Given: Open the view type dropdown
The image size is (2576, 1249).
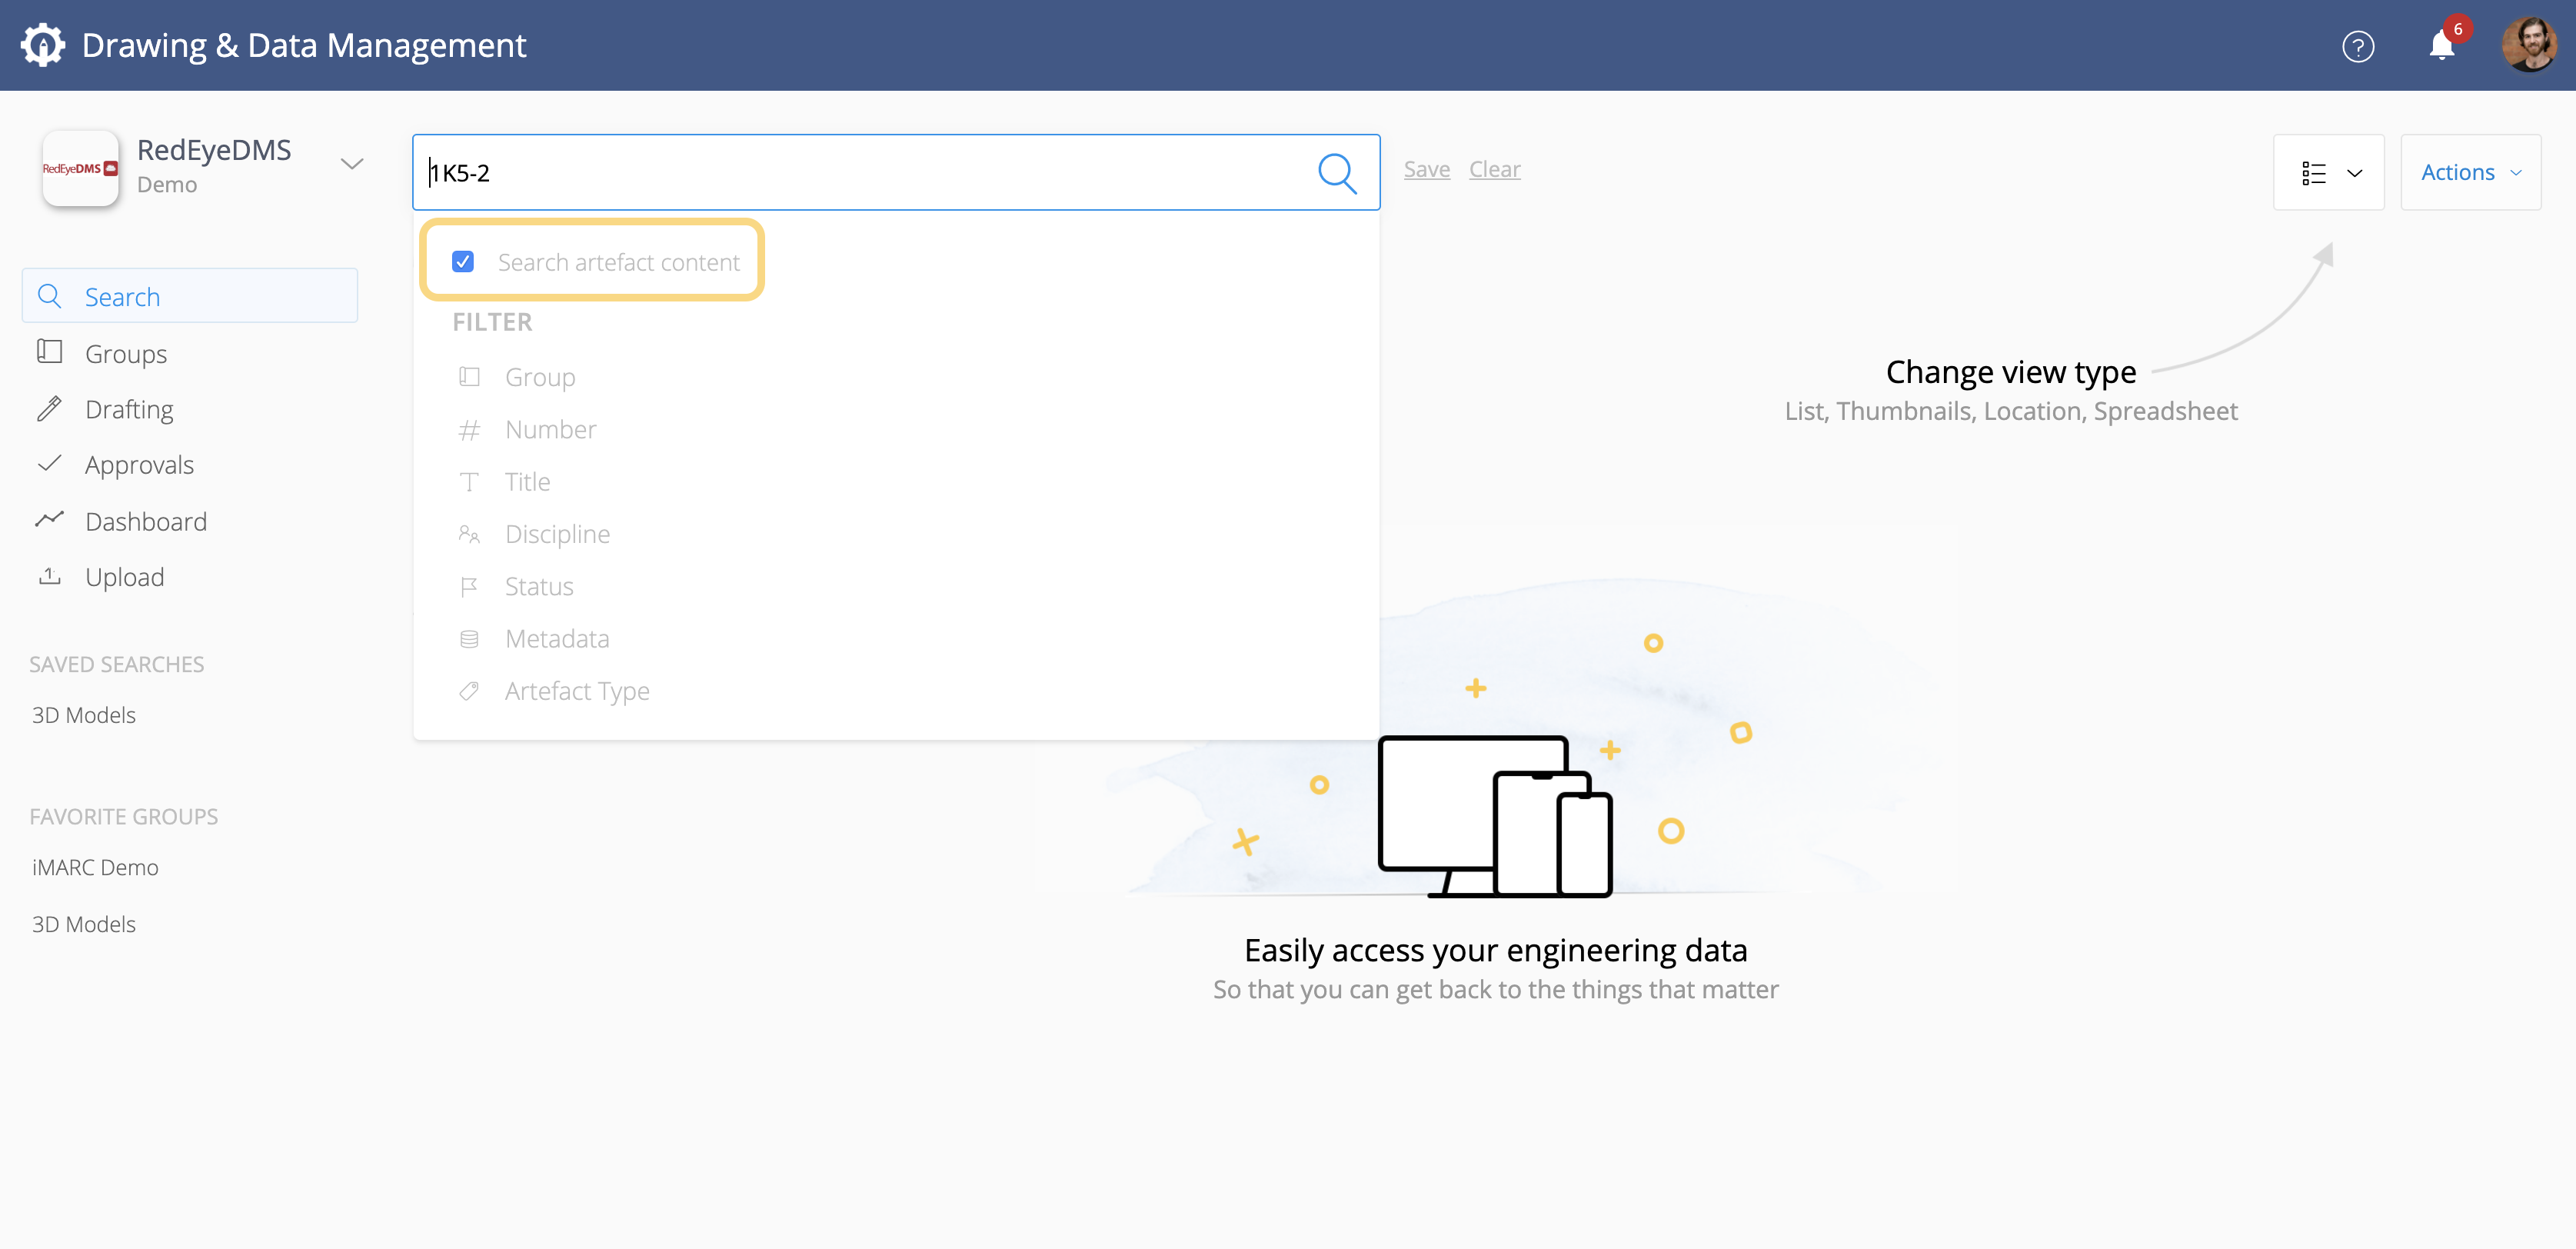Looking at the screenshot, I should pos(2328,172).
